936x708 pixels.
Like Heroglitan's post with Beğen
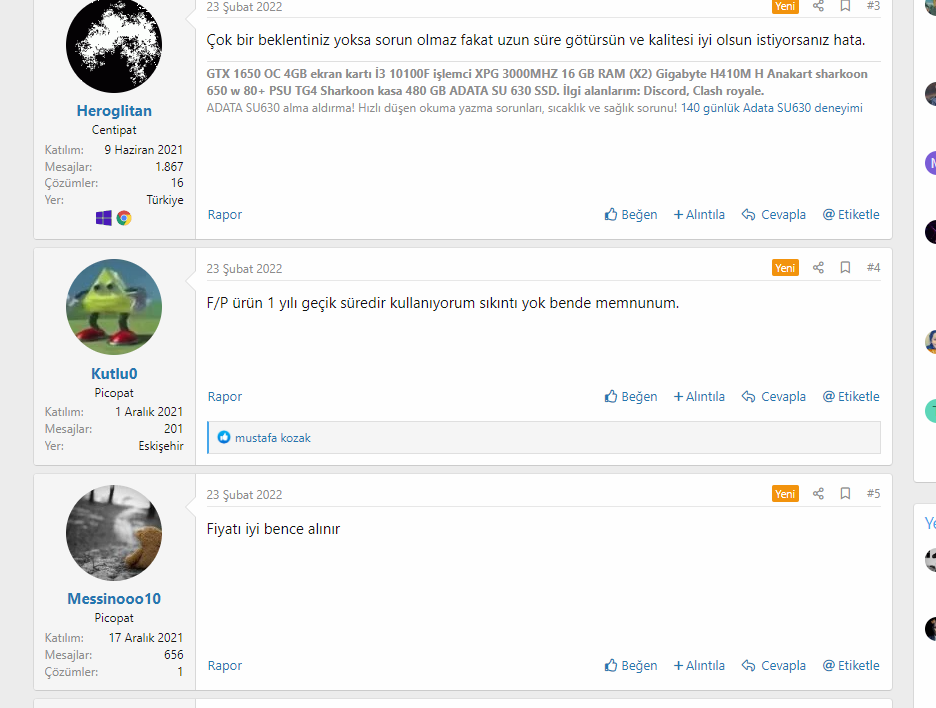point(631,214)
